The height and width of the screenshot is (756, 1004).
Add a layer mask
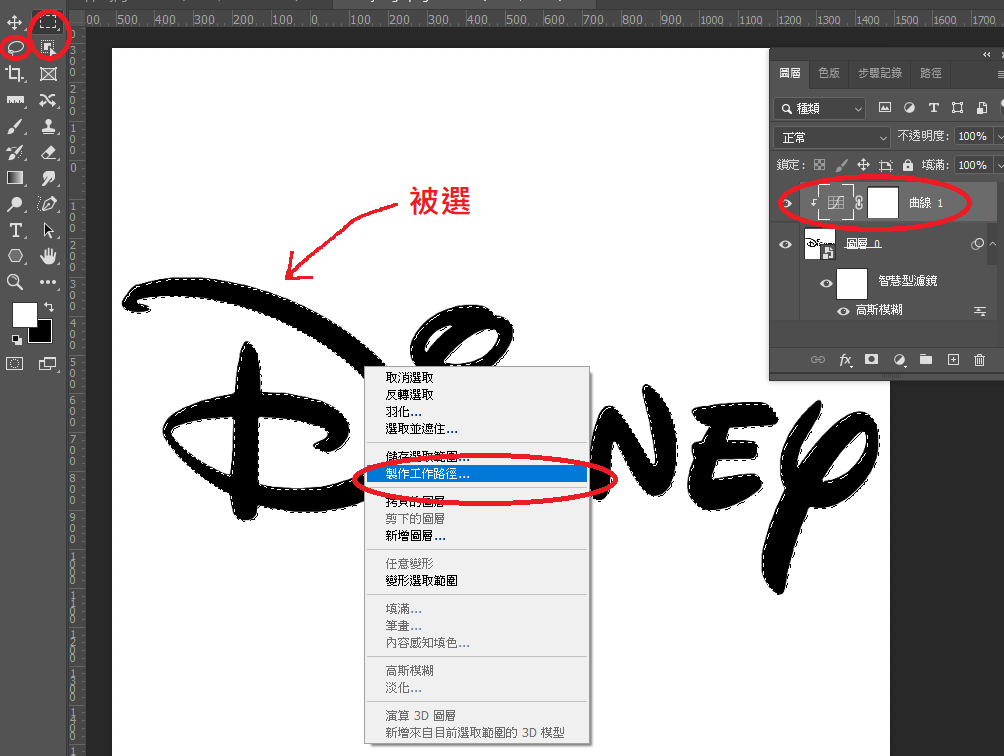pyautogui.click(x=871, y=359)
